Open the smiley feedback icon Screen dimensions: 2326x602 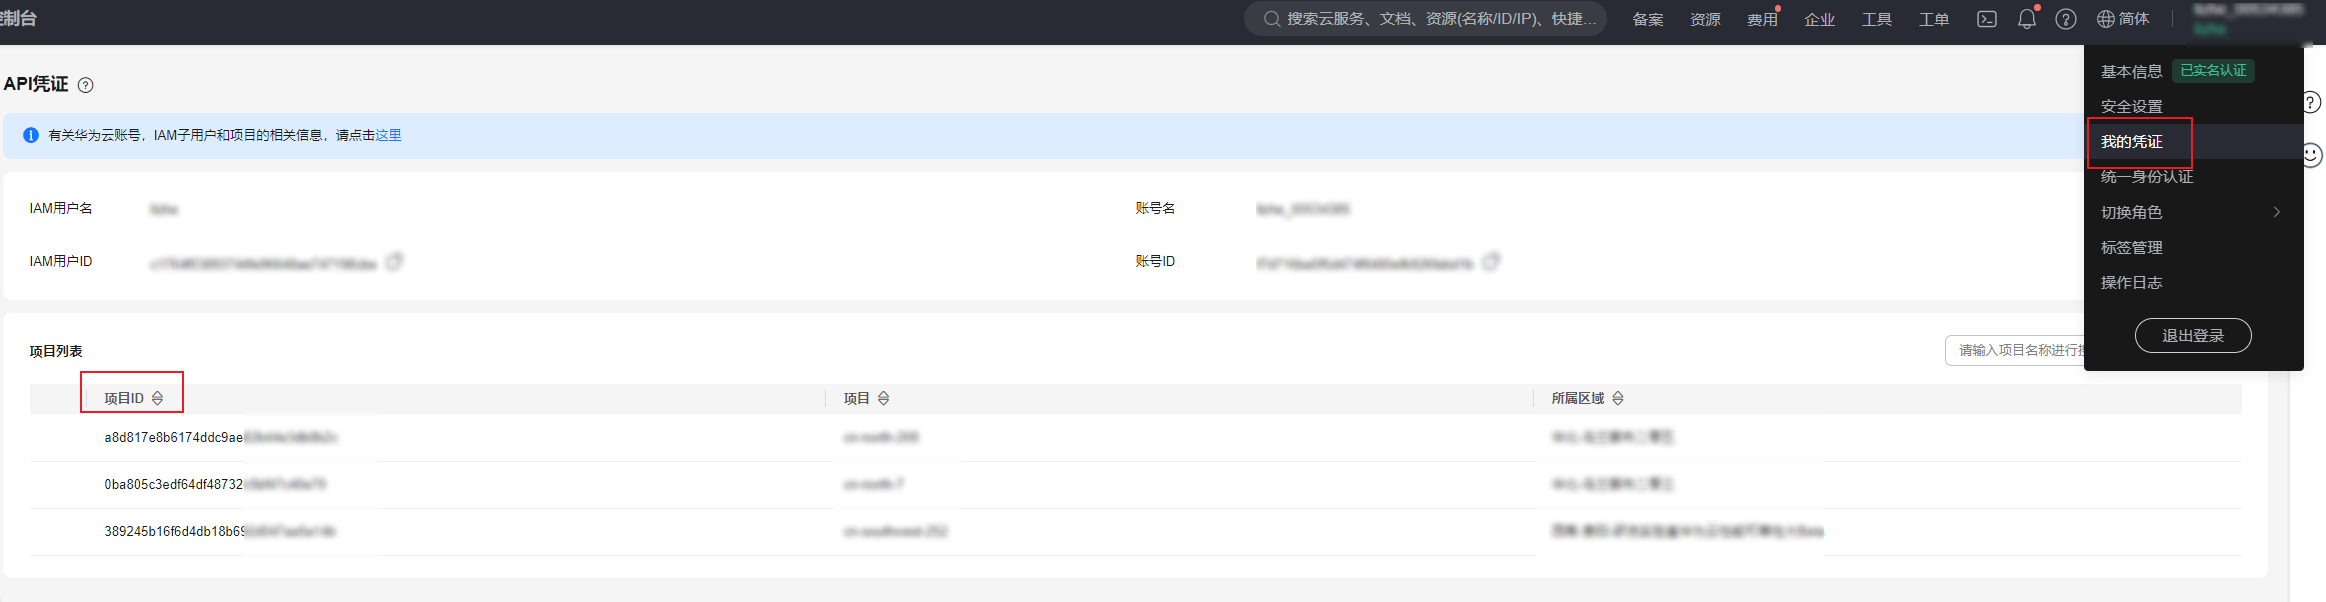click(x=2311, y=155)
